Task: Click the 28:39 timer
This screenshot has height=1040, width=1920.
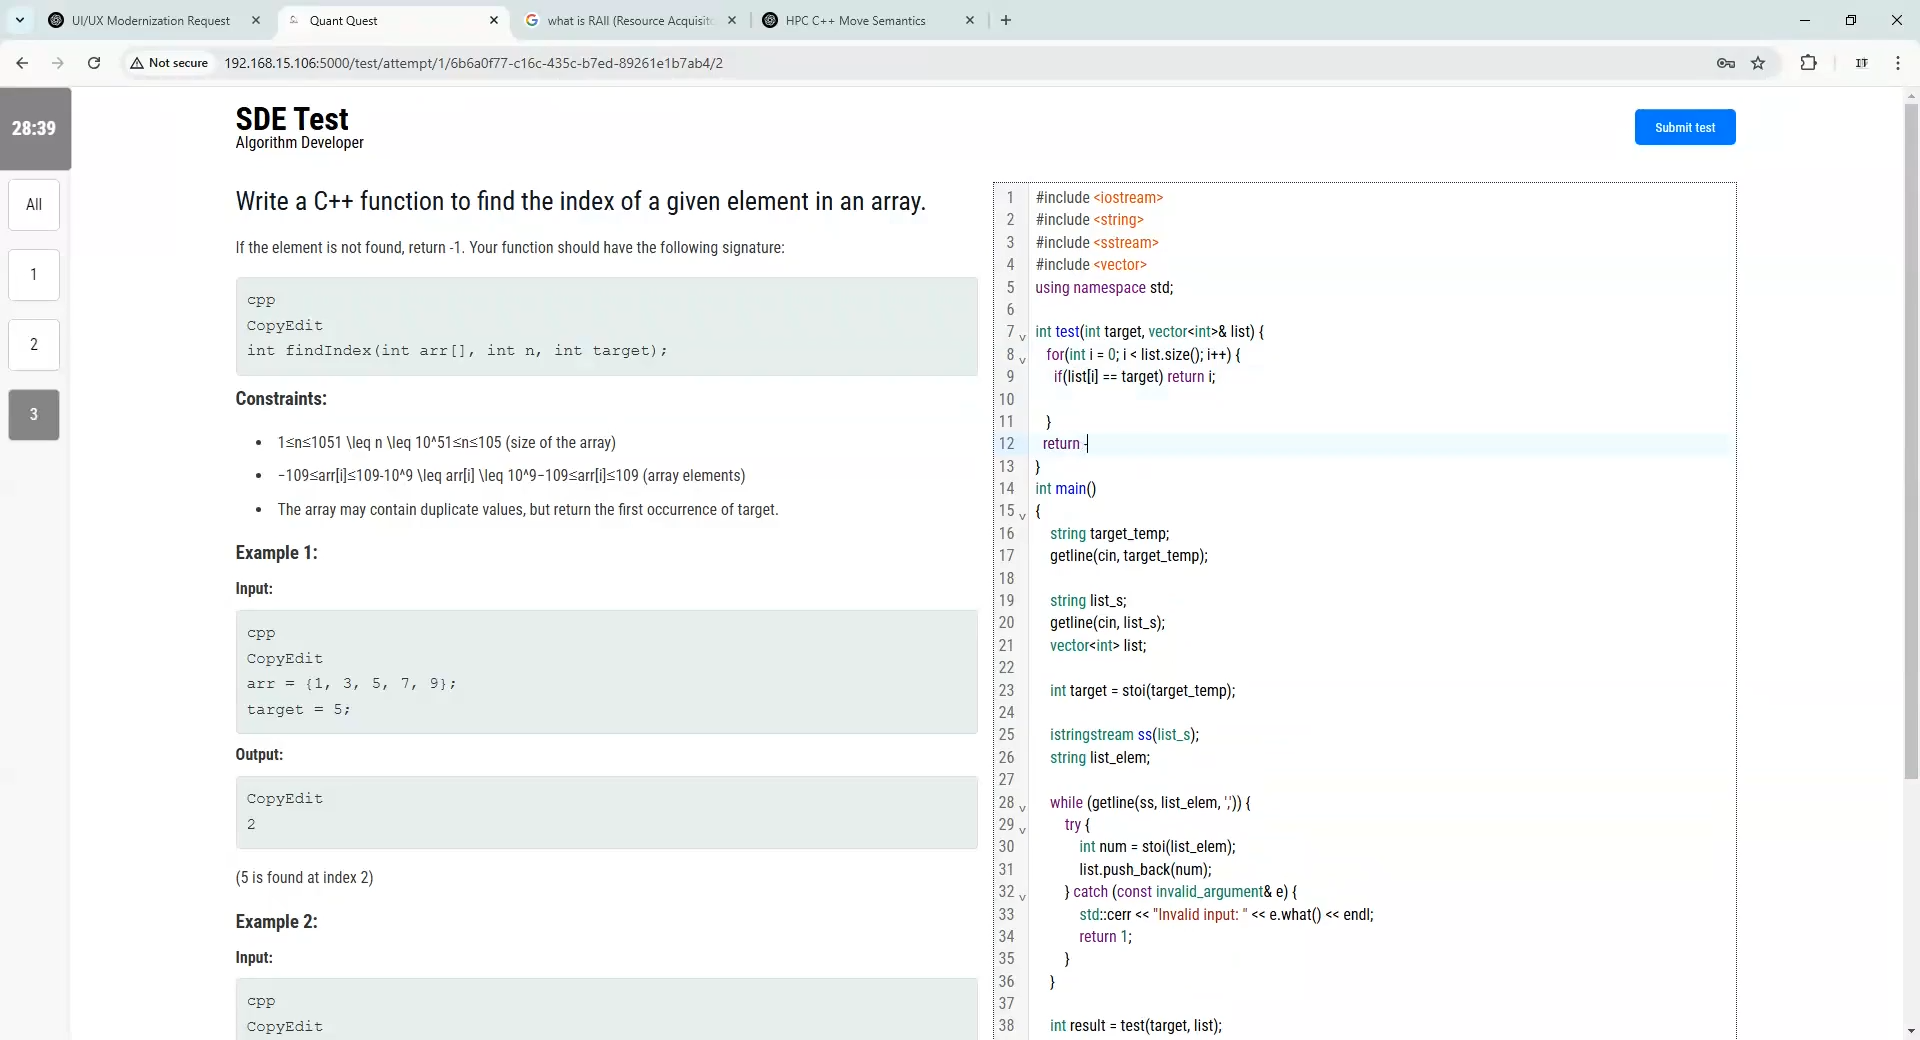Action: click(x=35, y=128)
